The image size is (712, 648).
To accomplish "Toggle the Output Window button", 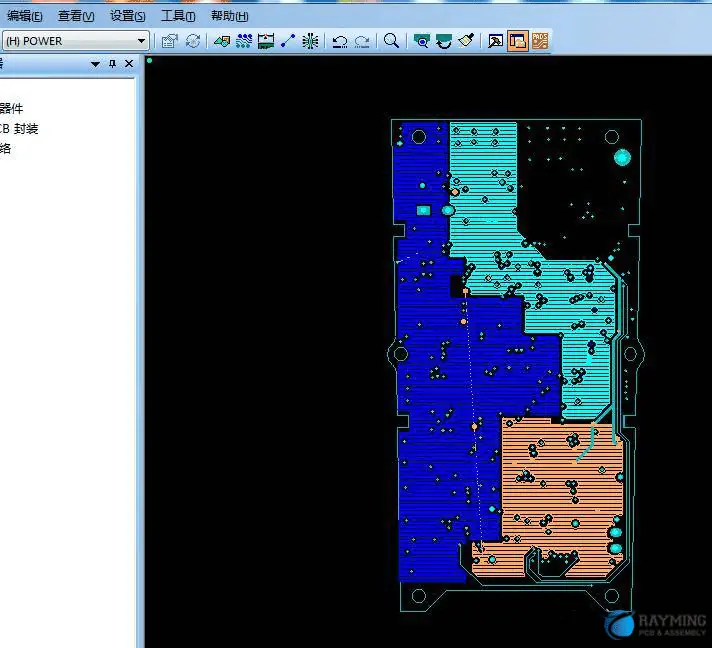I will pos(517,41).
